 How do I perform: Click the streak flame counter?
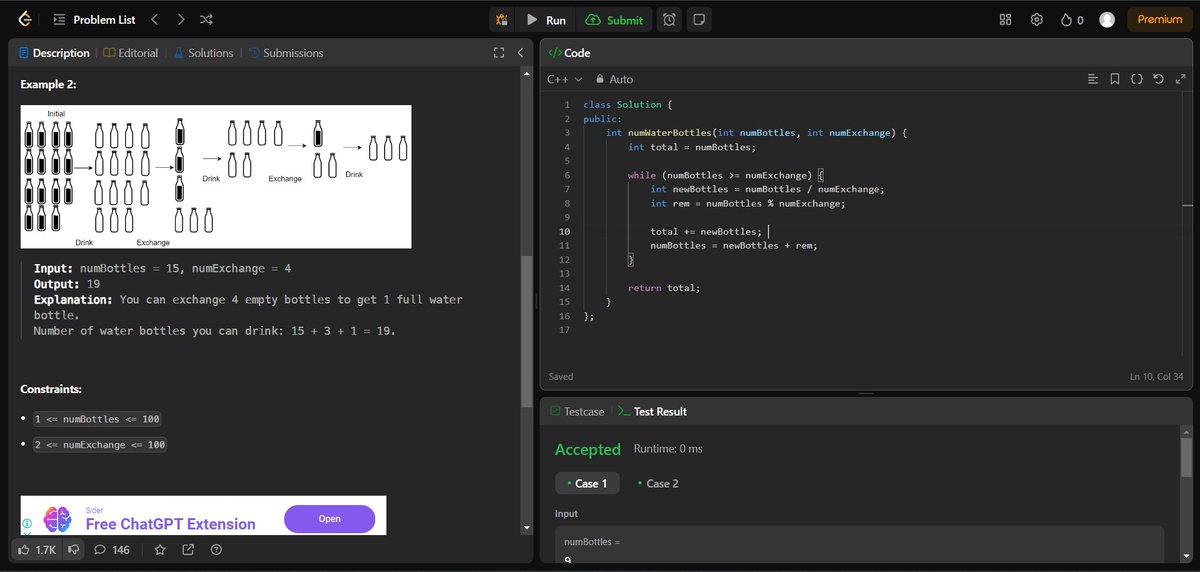pos(1072,20)
